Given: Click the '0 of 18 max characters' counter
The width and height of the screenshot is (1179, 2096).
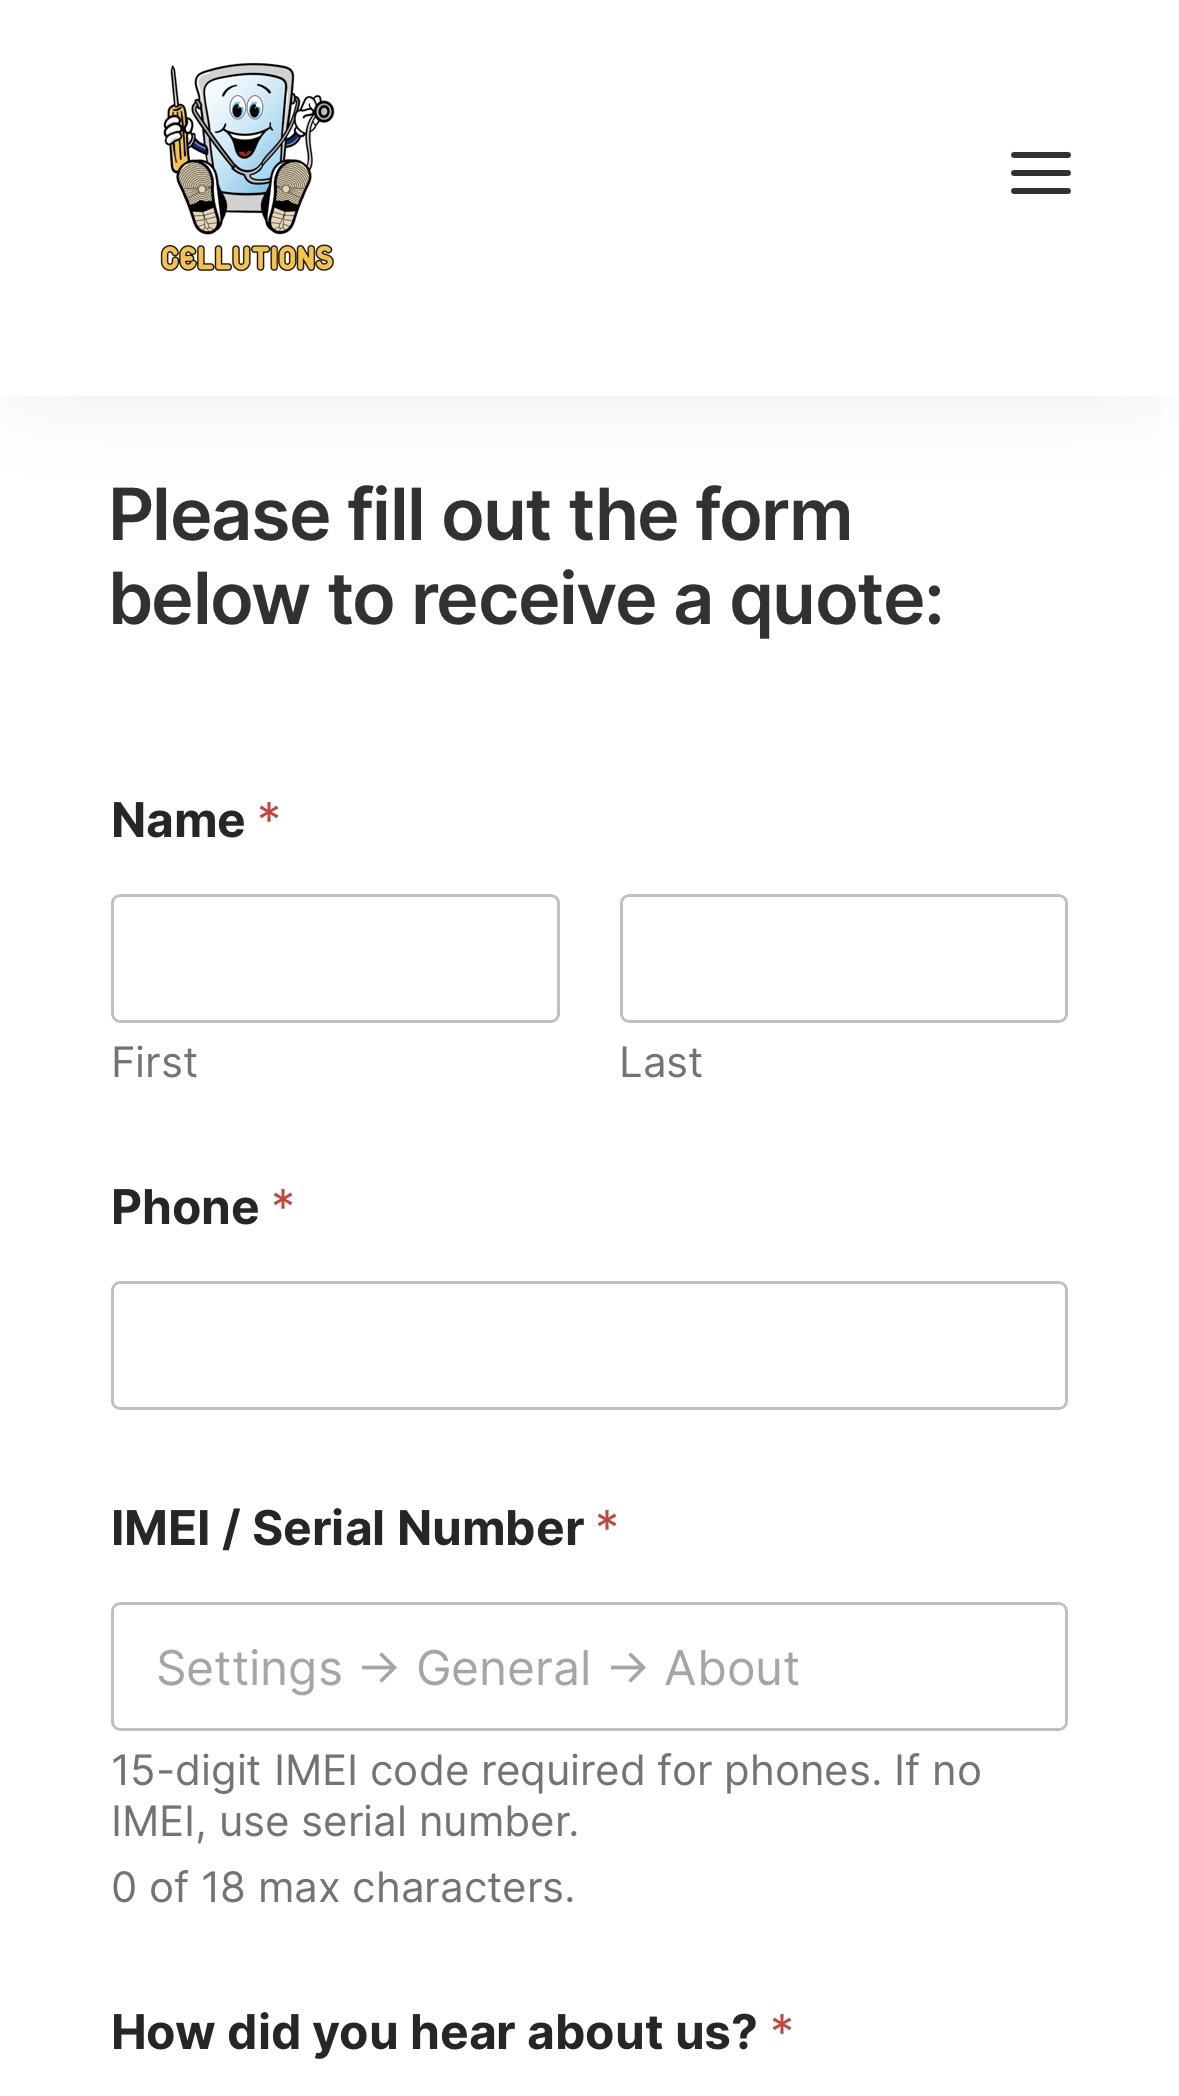Looking at the screenshot, I should [x=343, y=1887].
